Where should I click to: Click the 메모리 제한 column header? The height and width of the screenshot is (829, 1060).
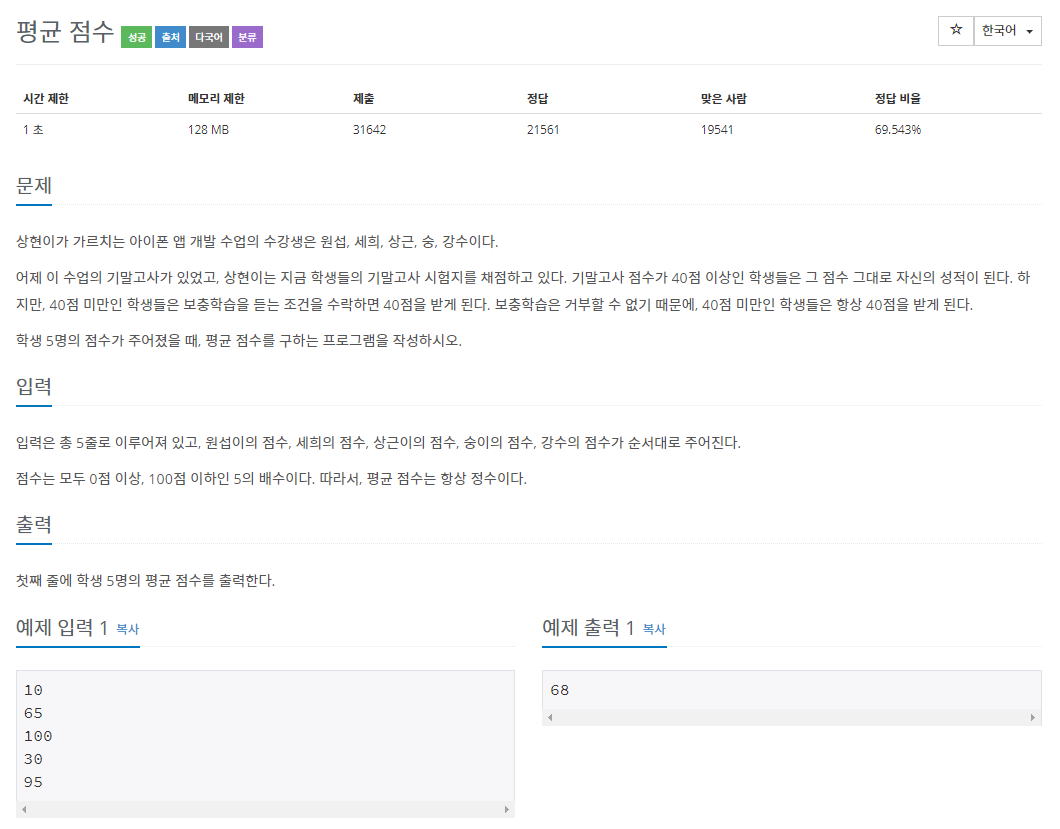[x=216, y=99]
